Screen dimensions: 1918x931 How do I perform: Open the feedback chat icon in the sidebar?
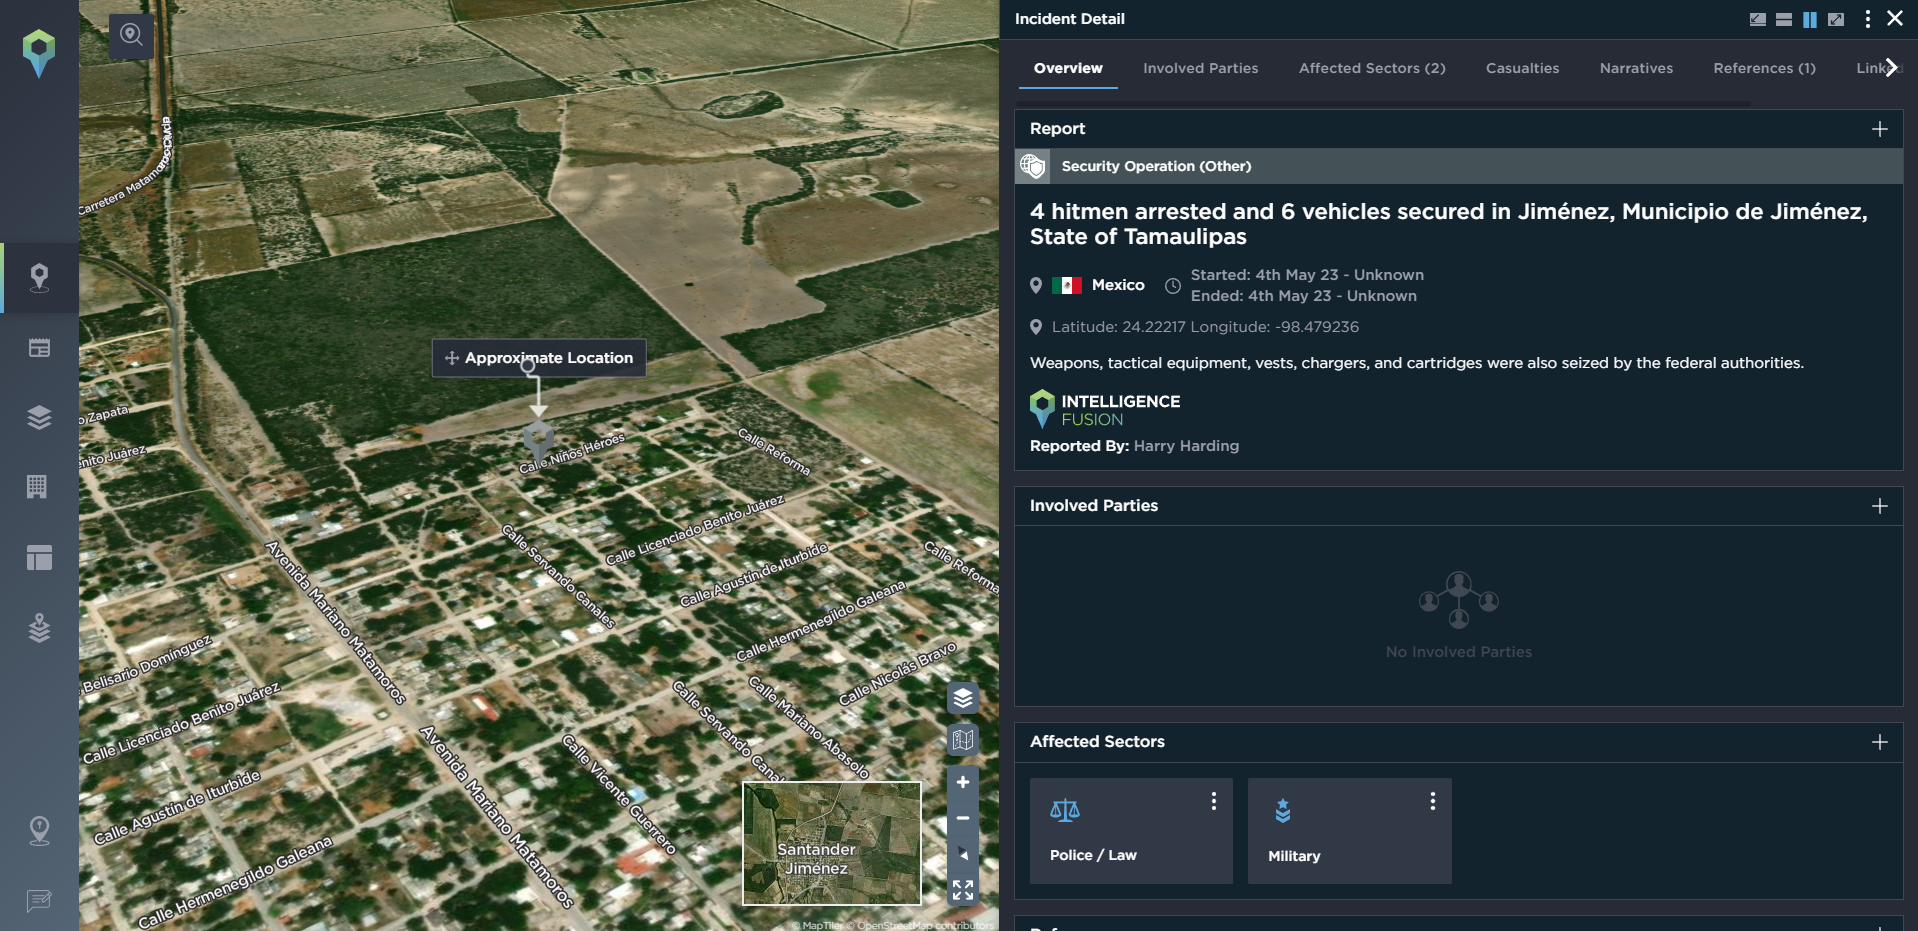[39, 901]
